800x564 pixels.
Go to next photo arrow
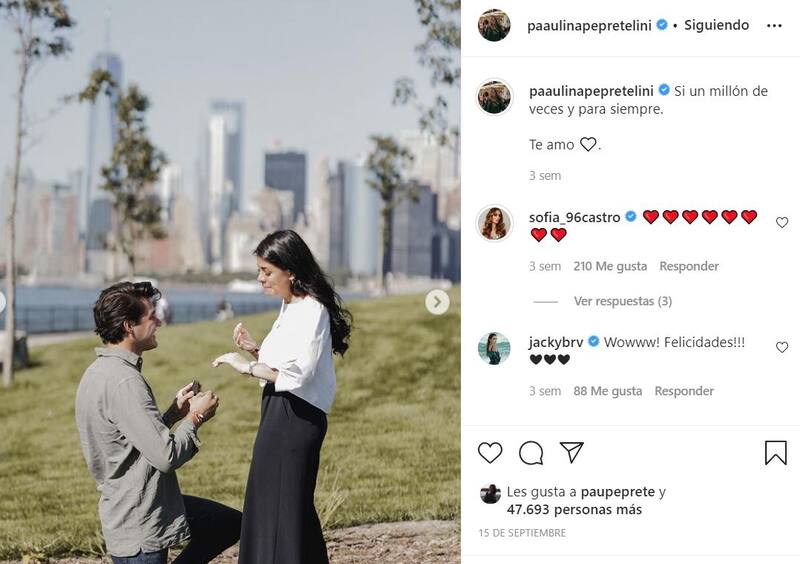[437, 302]
